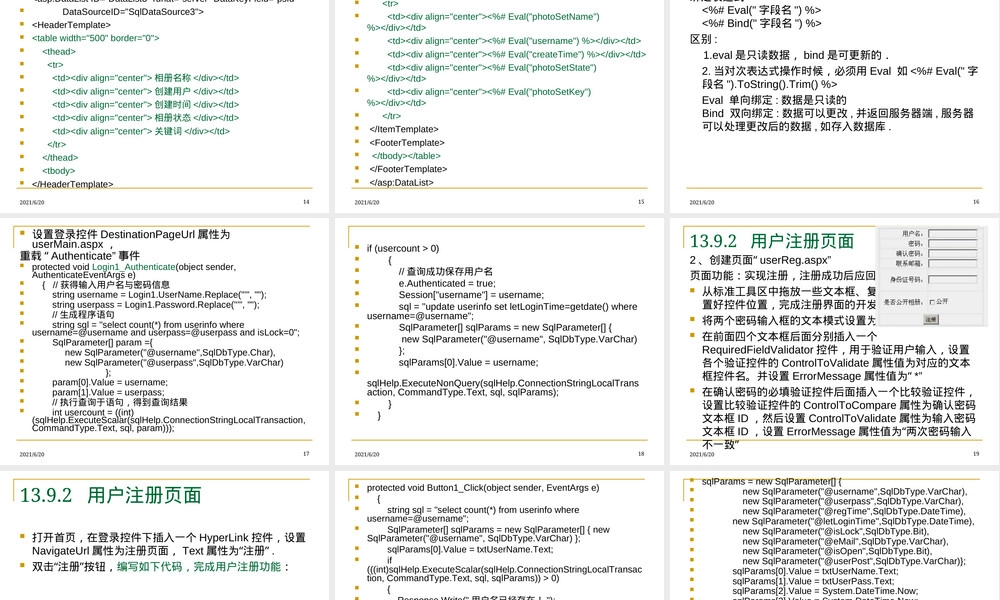Select the Button1_Click code slide thumbnail

[x=499, y=536]
